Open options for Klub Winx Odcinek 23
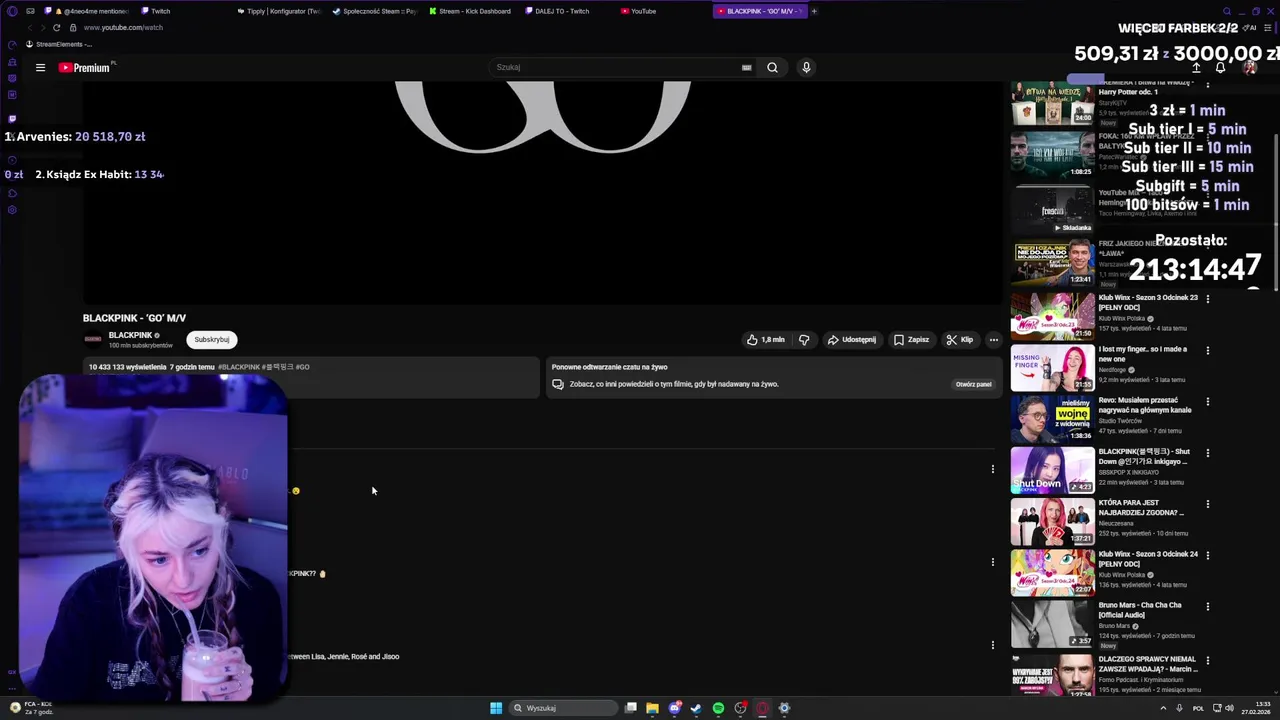The image size is (1280, 720). [1208, 299]
